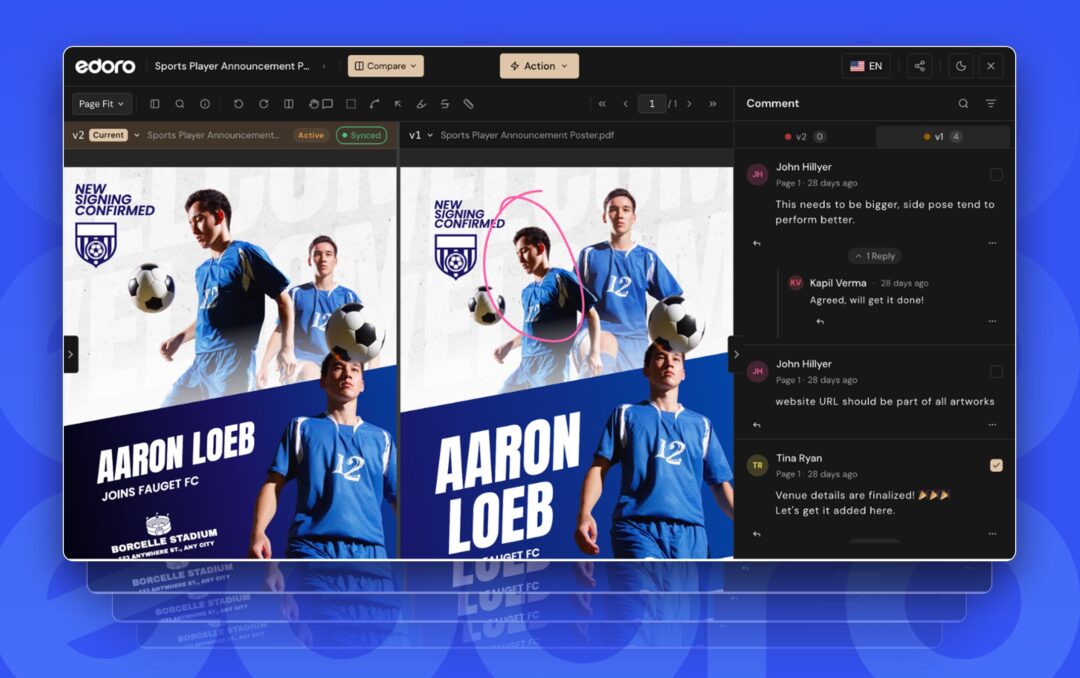Open the Page Fit zoom dropdown
Image resolution: width=1080 pixels, height=678 pixels.
click(x=102, y=104)
